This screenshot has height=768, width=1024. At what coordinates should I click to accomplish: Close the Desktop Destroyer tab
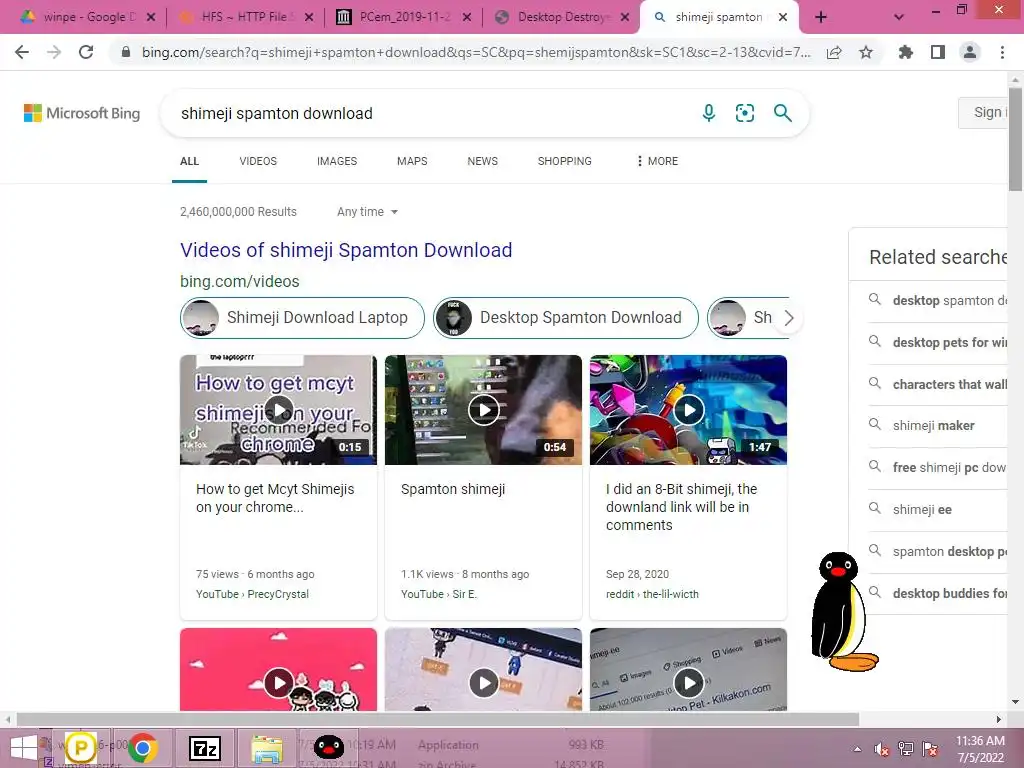coord(625,18)
